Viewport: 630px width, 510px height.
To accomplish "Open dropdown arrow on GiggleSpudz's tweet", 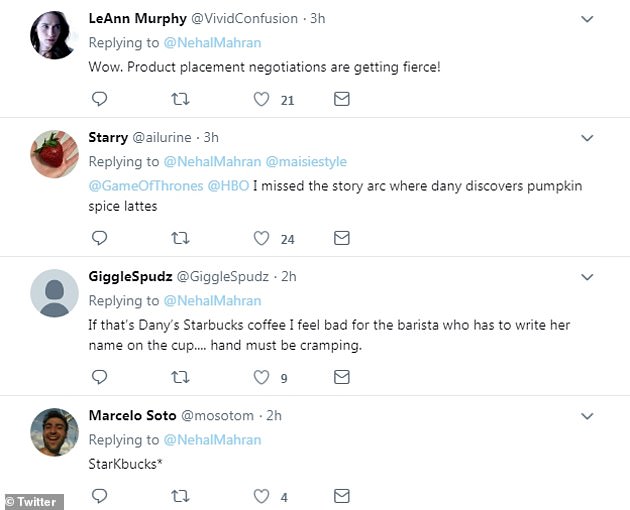I will click(x=587, y=277).
